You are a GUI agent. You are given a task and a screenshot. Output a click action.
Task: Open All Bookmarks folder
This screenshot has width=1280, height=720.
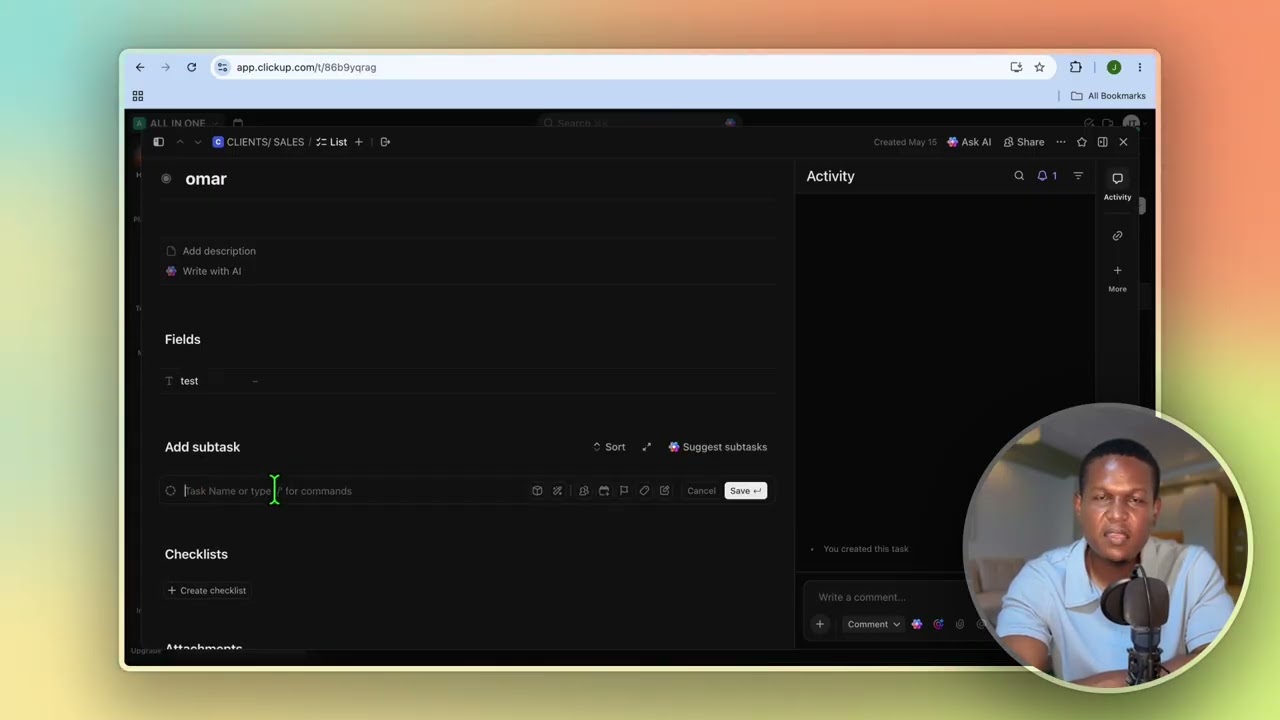(1108, 96)
